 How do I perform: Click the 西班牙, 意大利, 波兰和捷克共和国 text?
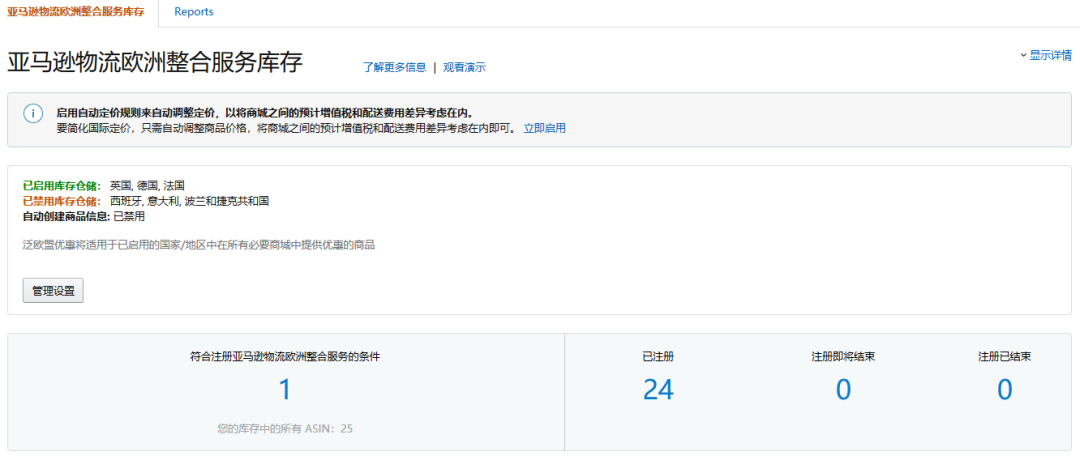pyautogui.click(x=189, y=200)
